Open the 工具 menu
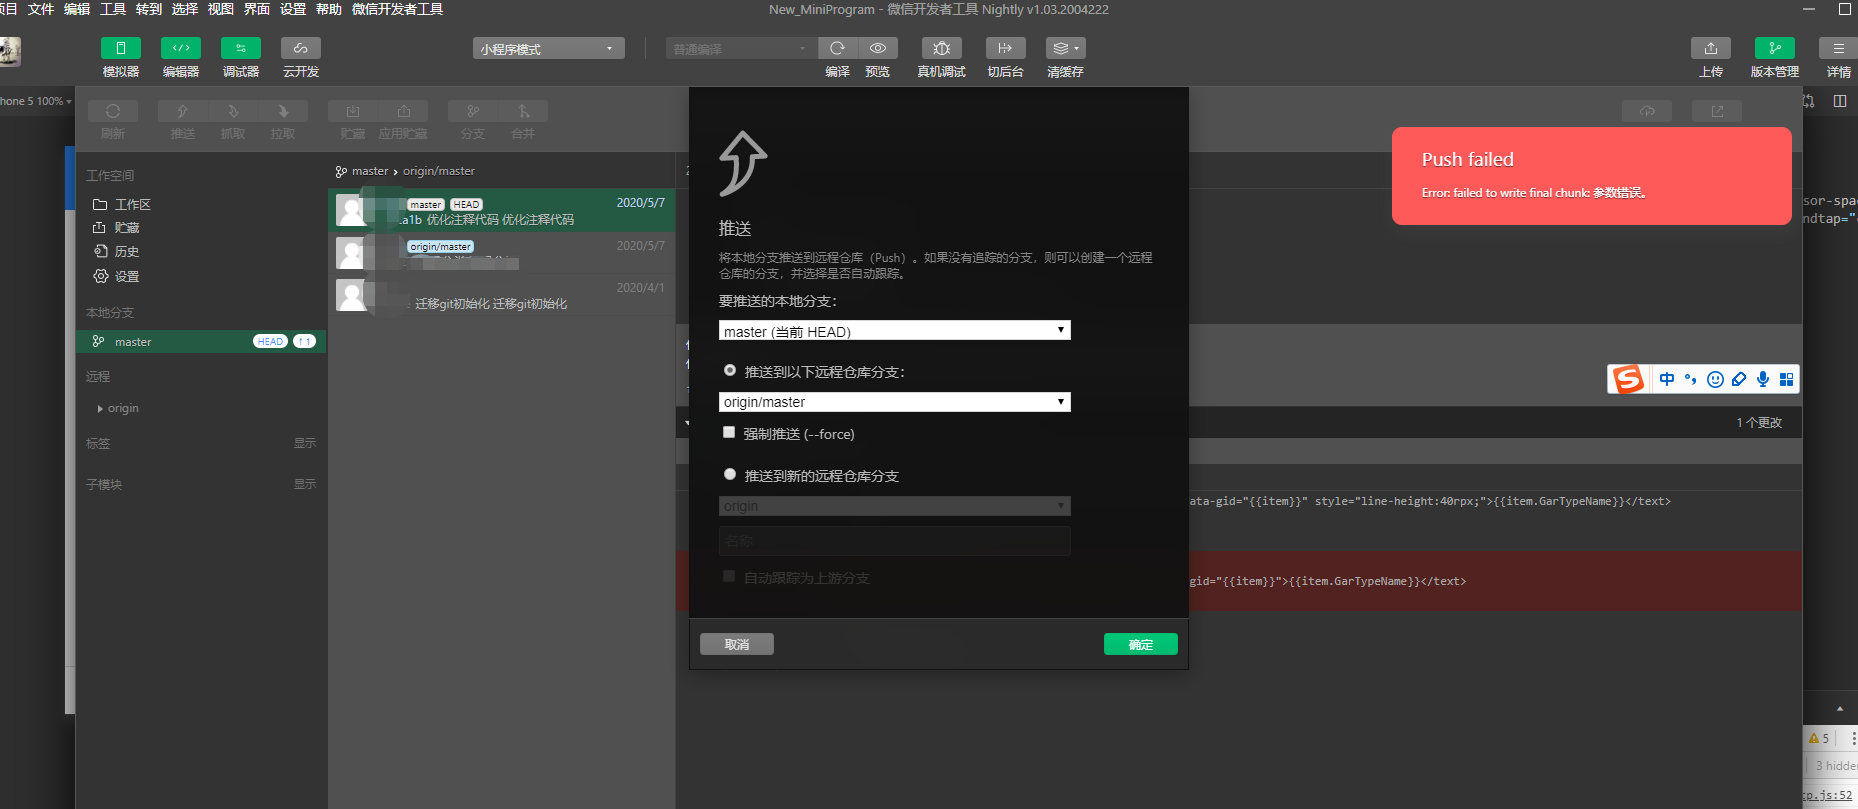The height and width of the screenshot is (809, 1858). pyautogui.click(x=113, y=9)
